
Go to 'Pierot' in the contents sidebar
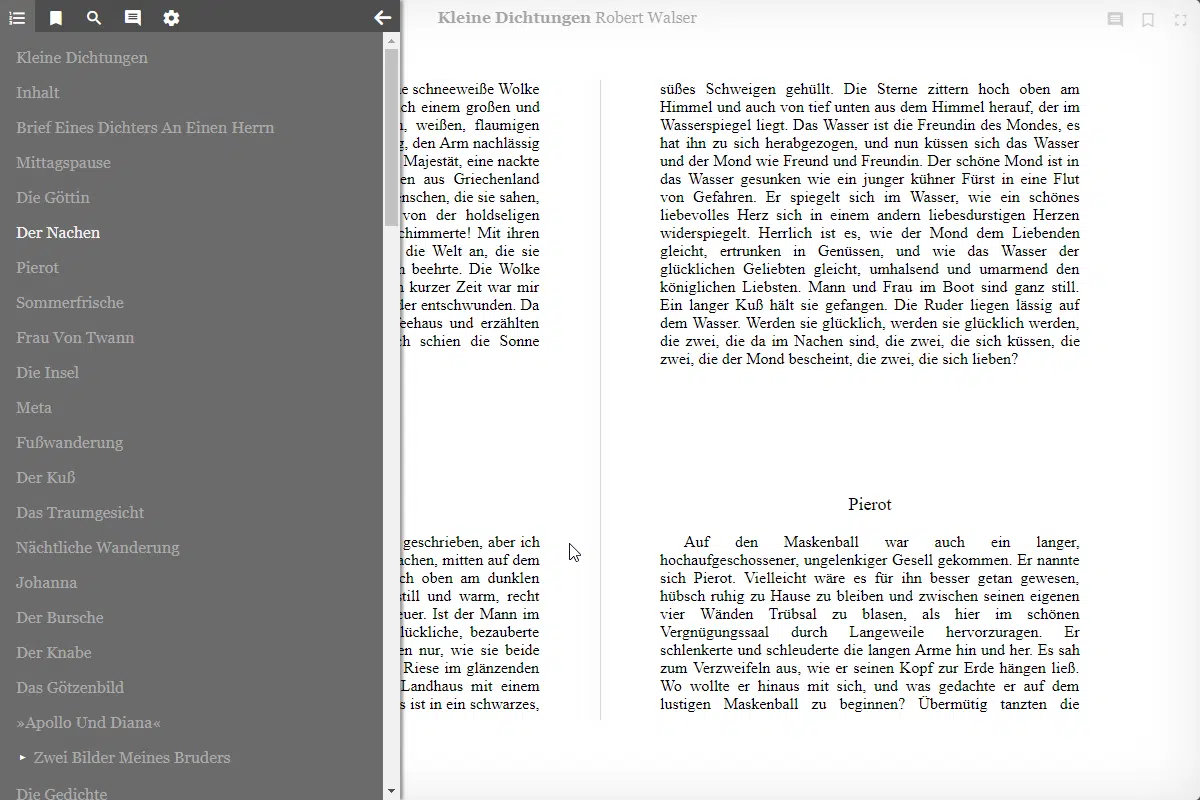(37, 267)
